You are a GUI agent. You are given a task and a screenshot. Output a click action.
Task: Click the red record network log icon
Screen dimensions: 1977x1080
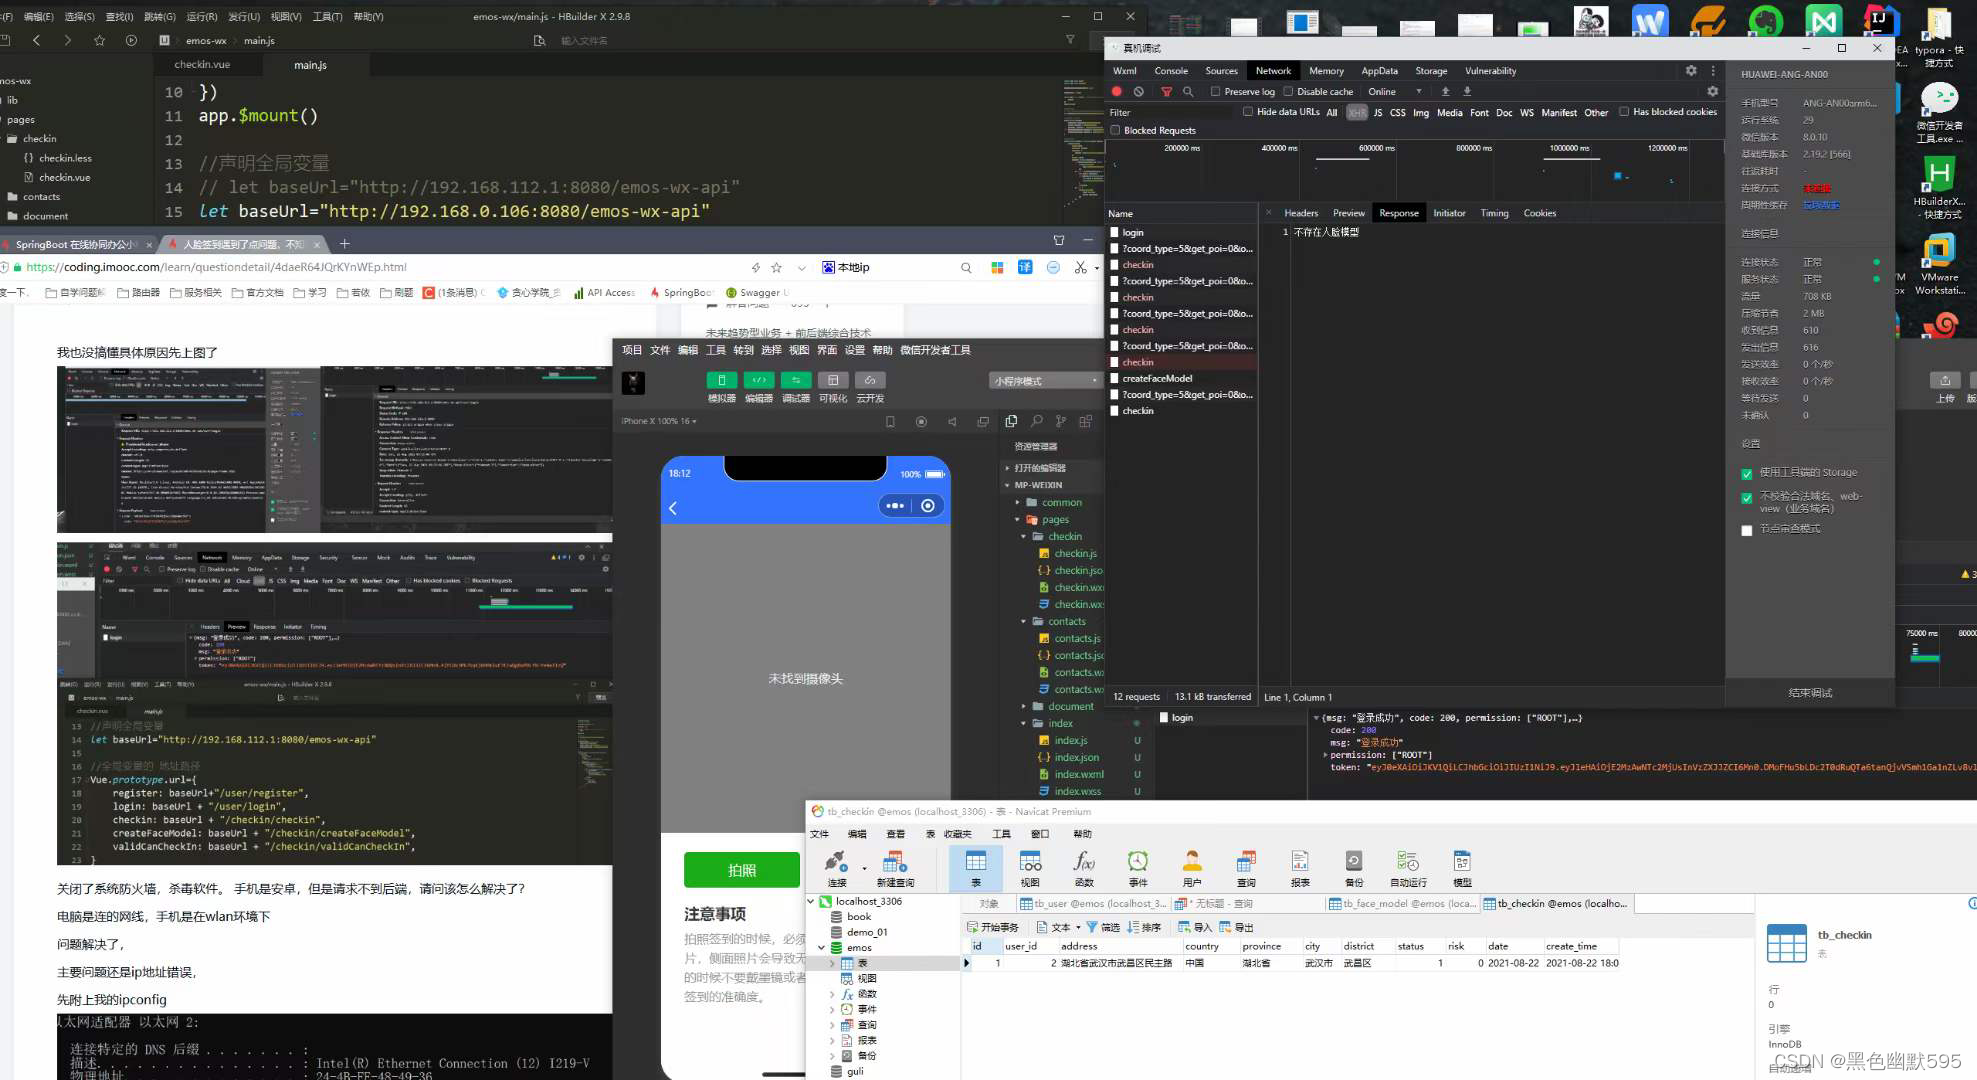tap(1117, 91)
